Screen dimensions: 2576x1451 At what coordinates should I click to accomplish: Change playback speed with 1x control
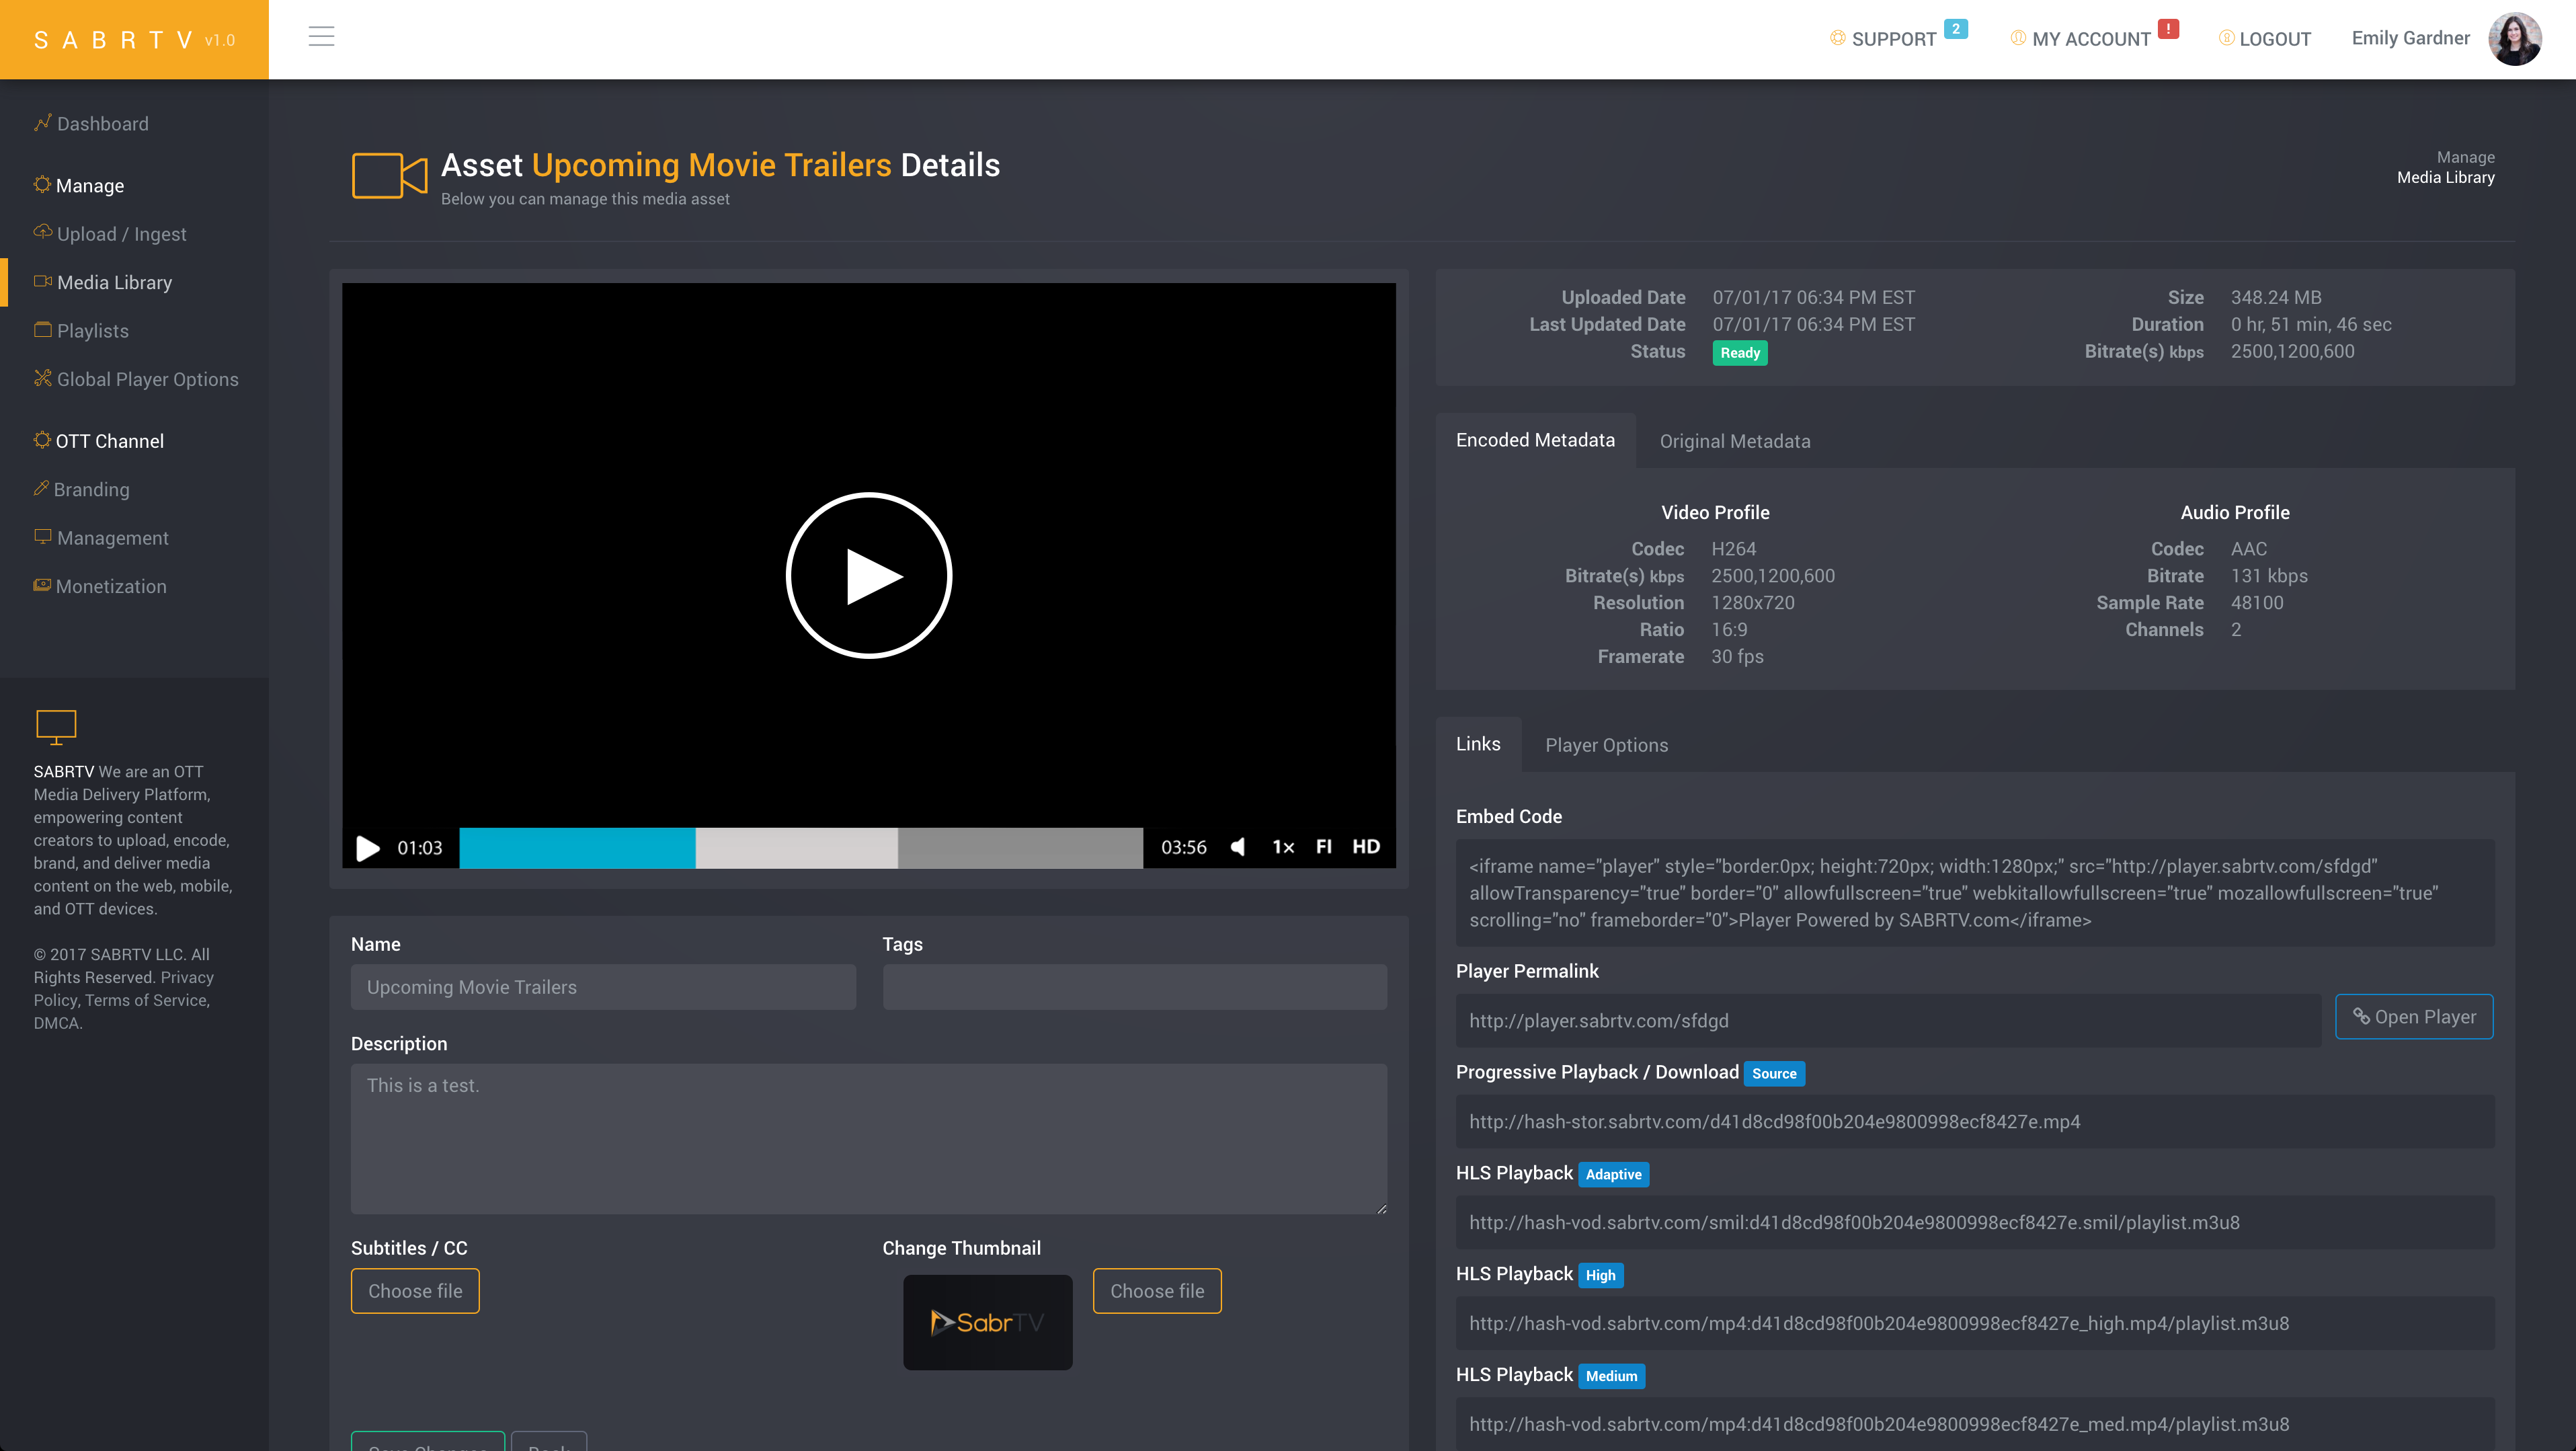click(1283, 847)
